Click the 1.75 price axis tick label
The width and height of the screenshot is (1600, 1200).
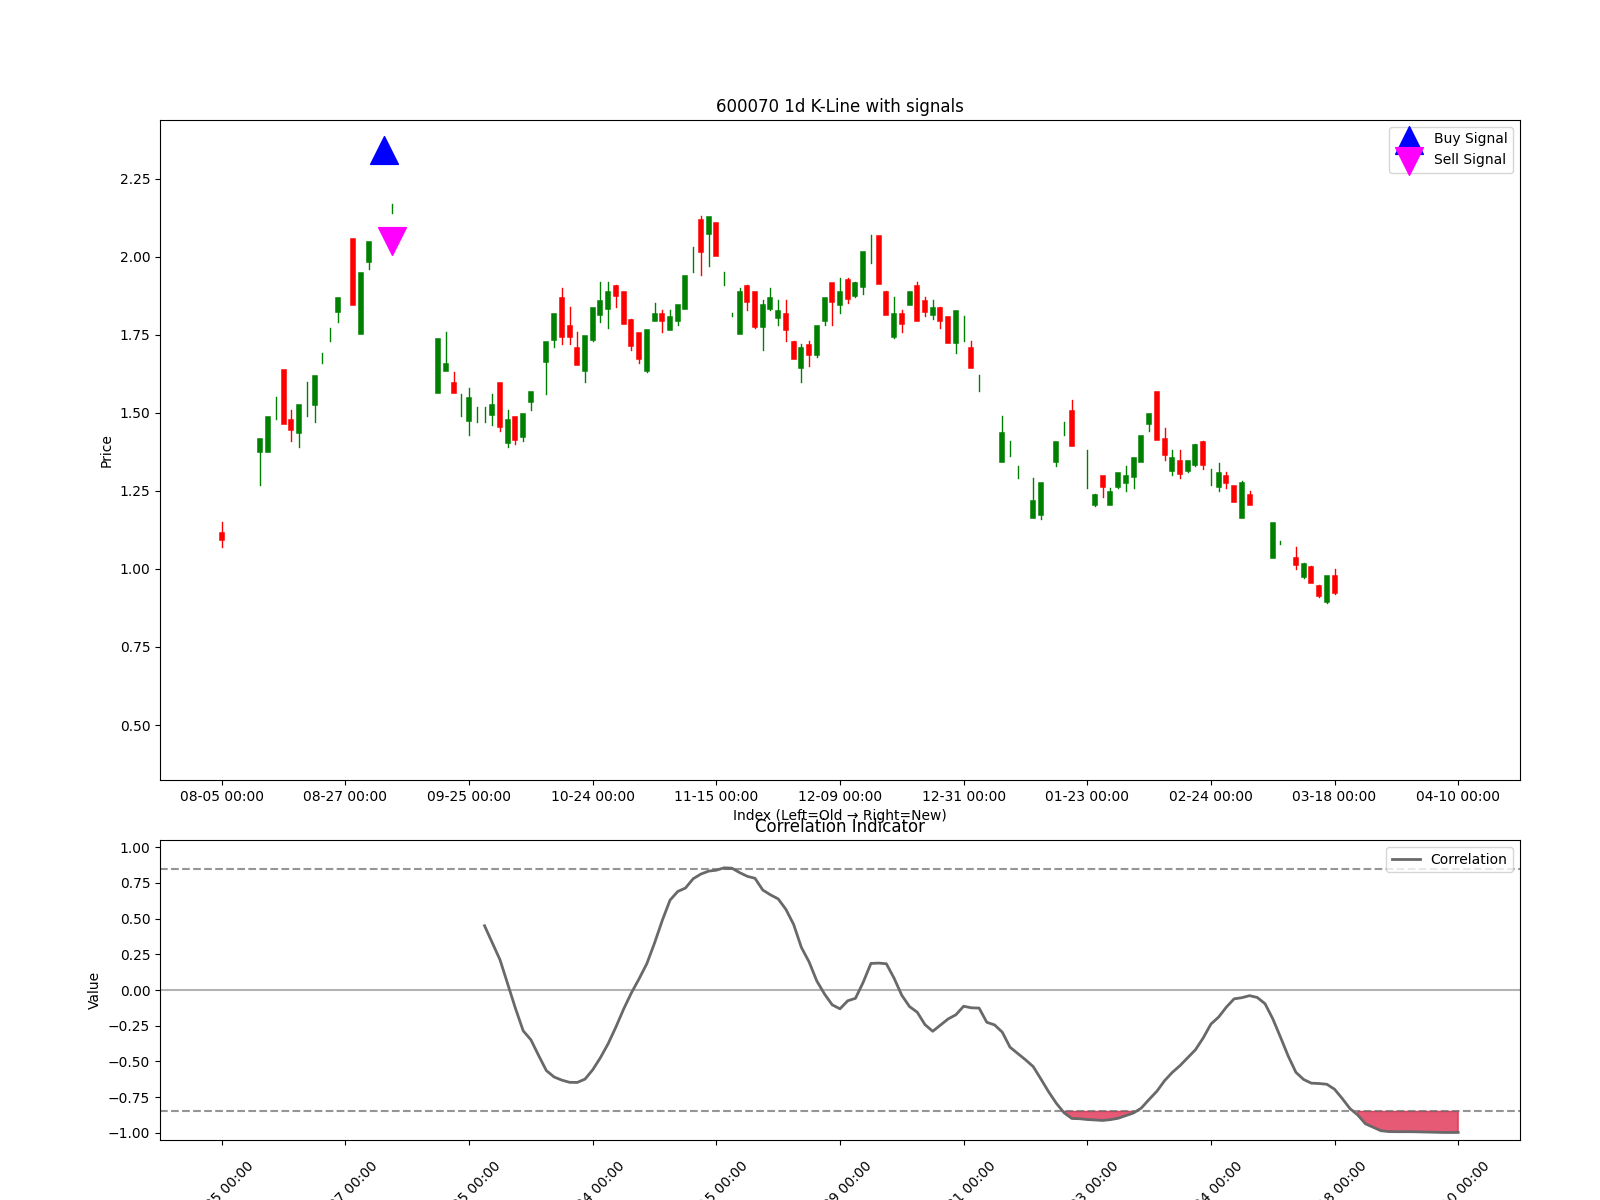(135, 336)
